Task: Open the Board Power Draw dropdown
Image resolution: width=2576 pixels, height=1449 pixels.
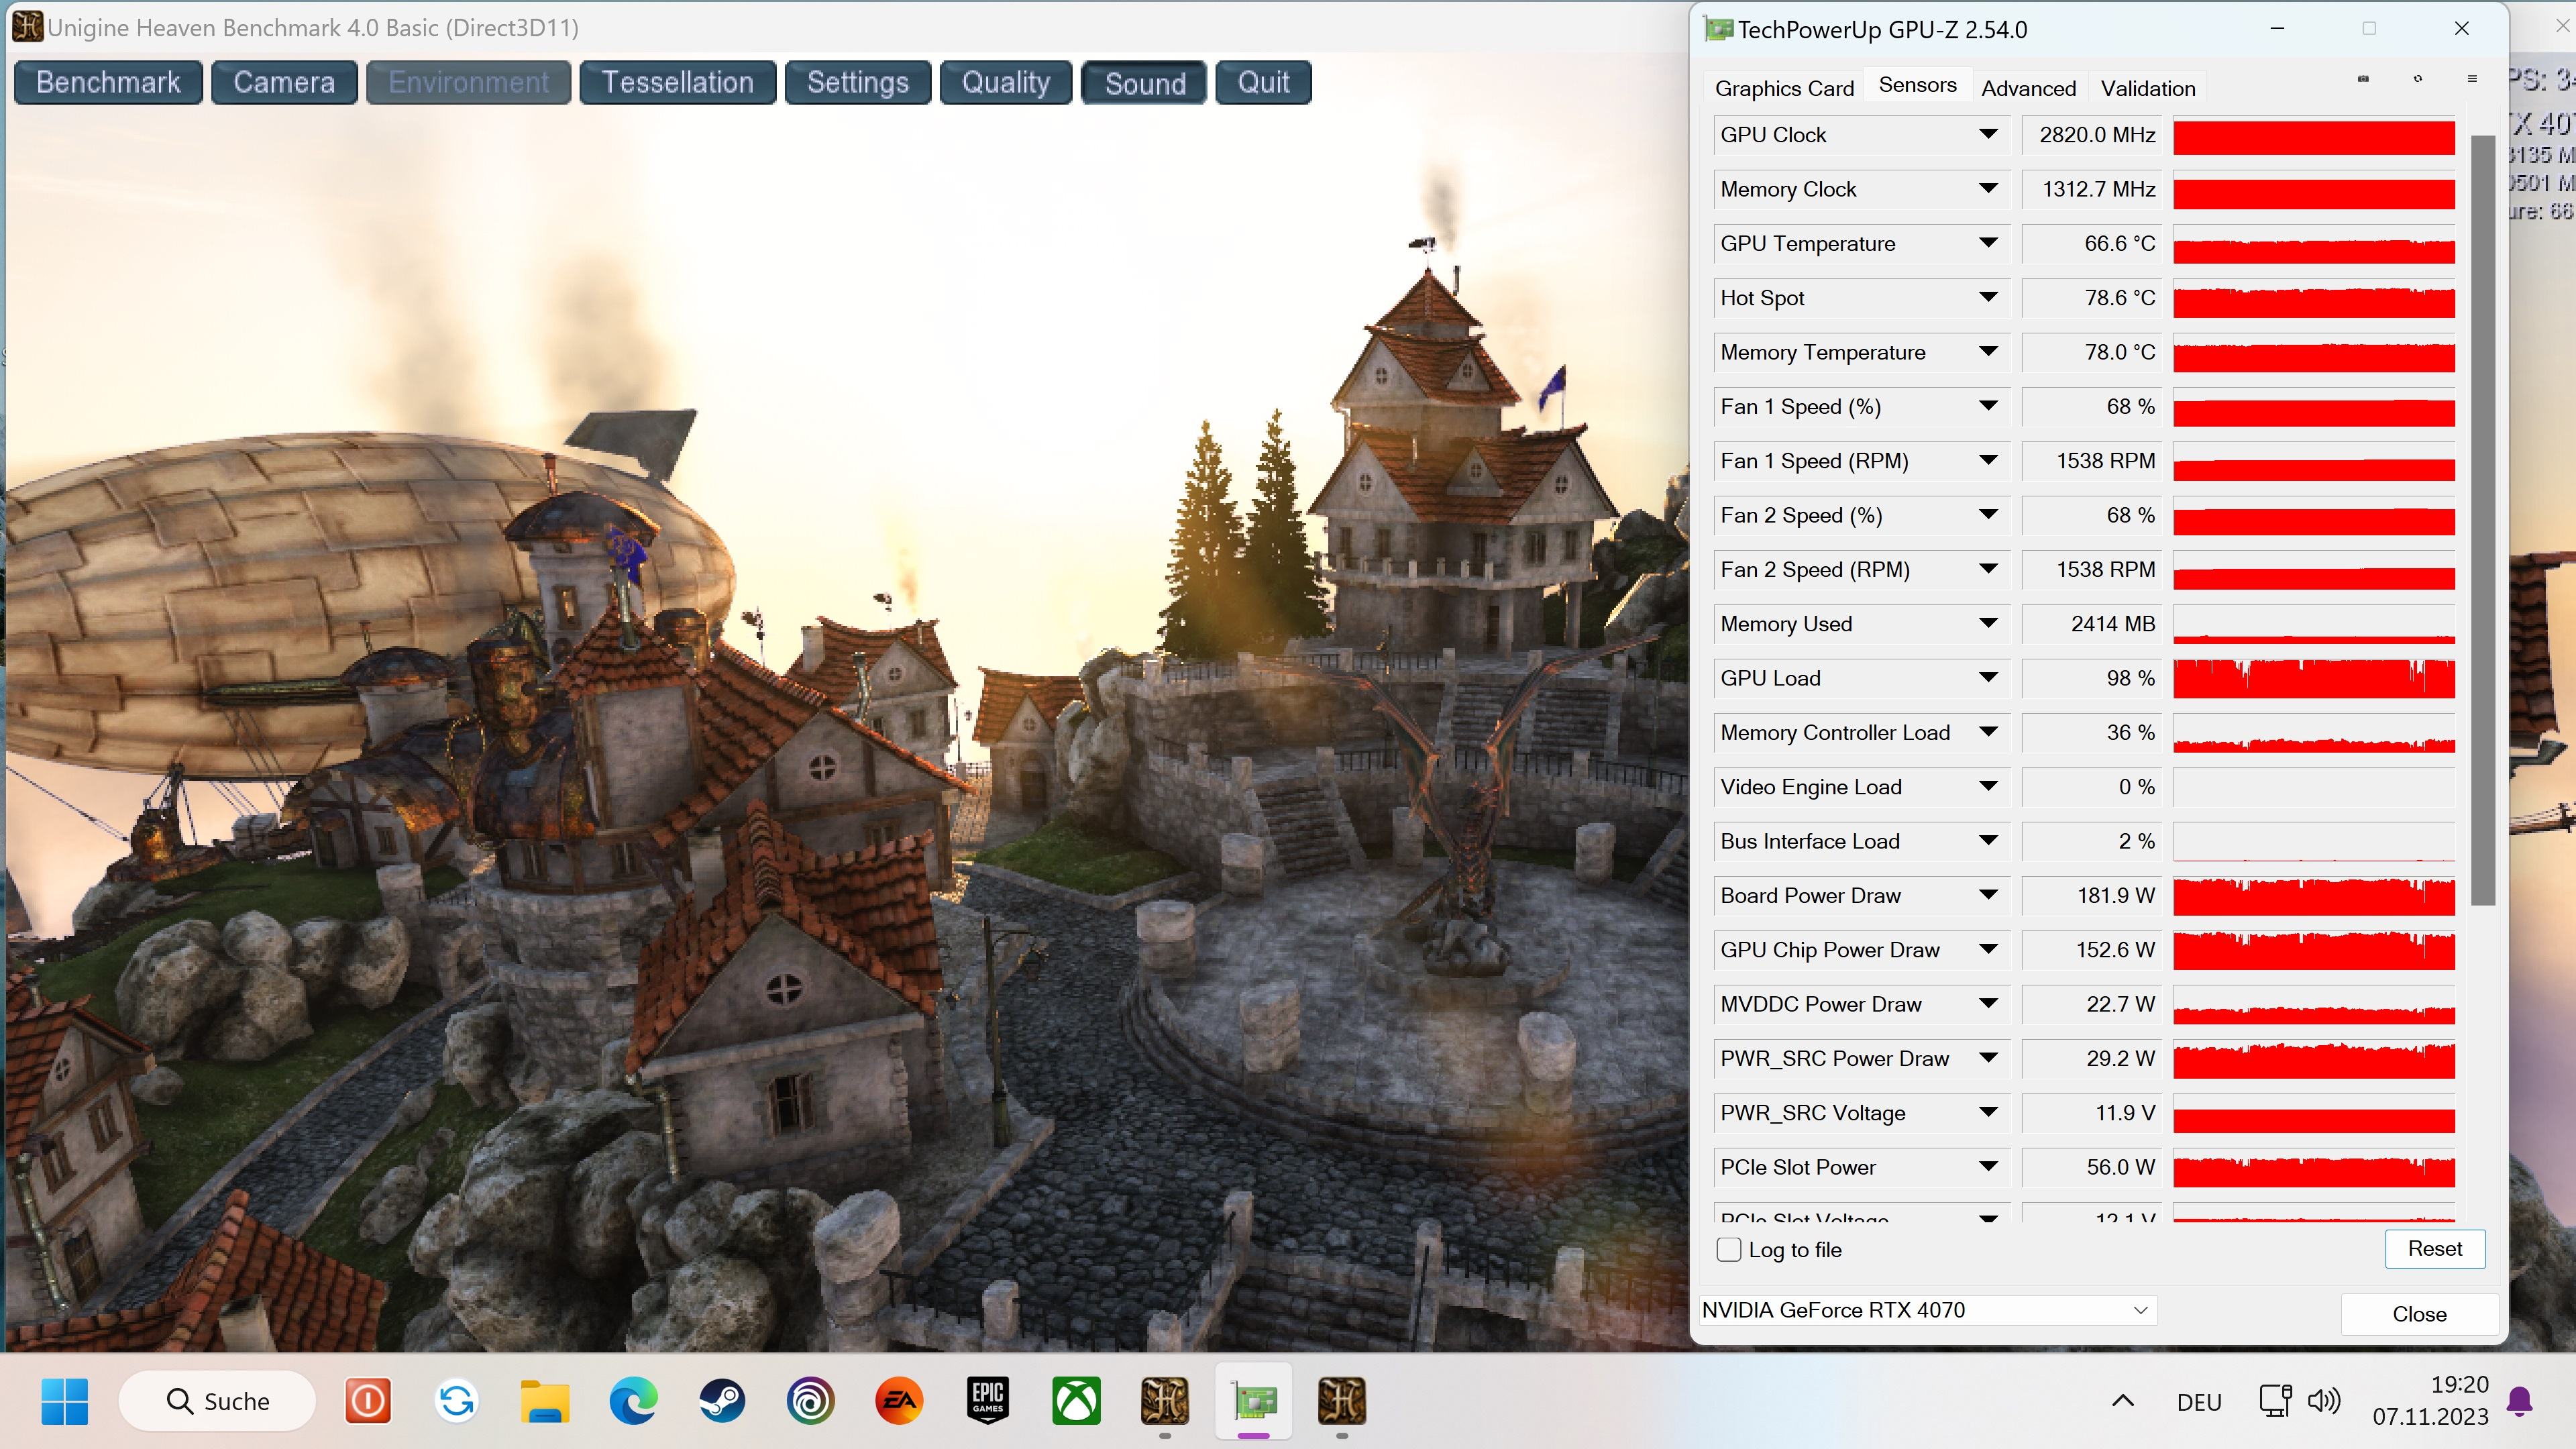Action: [1988, 895]
